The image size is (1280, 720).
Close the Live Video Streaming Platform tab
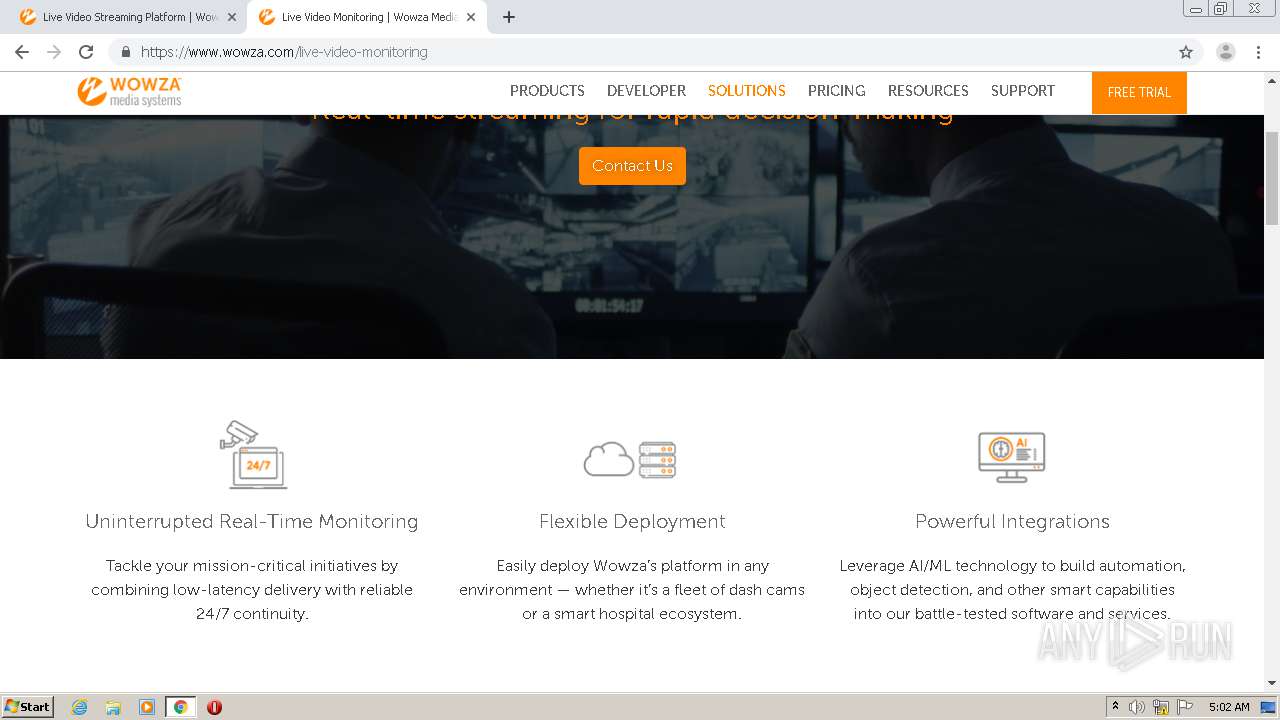tap(232, 17)
